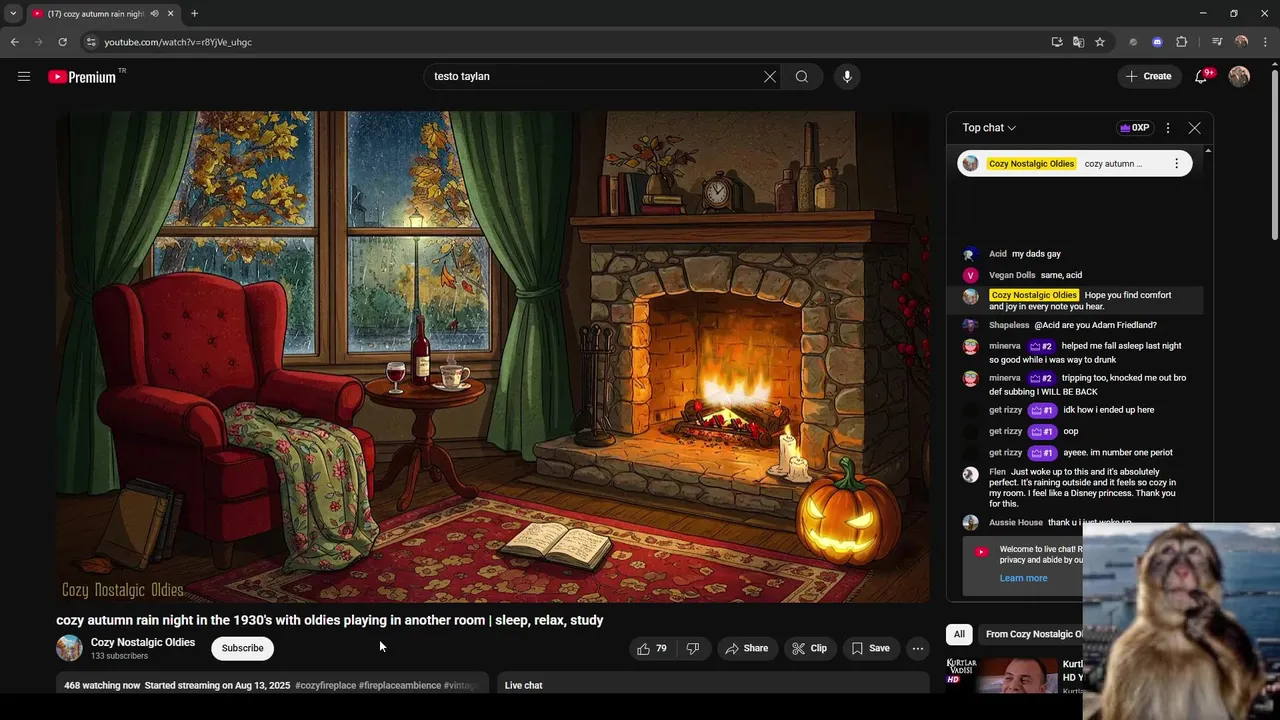Follow the Learn more link in chat

click(1023, 578)
